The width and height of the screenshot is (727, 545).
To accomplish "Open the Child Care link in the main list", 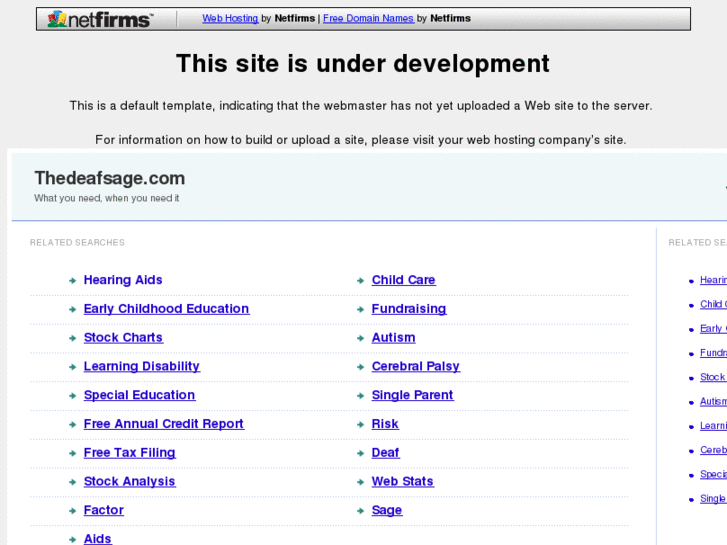I will (403, 280).
